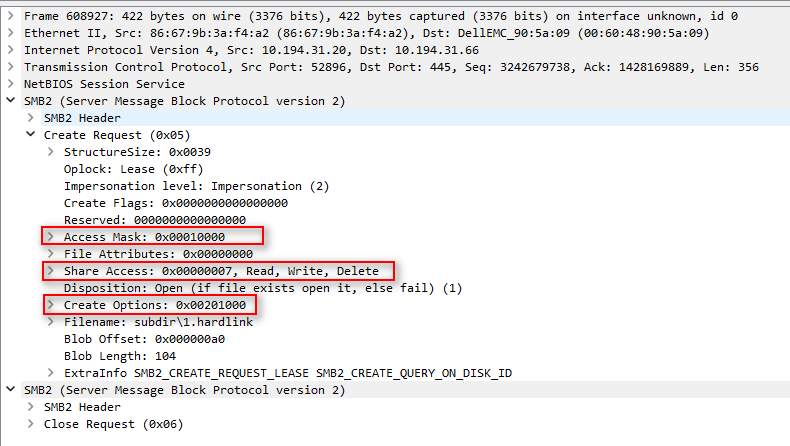Screen dimensions: 790x446
Task: Expand the Filename subdir\1.hardlink field
Action: point(51,322)
